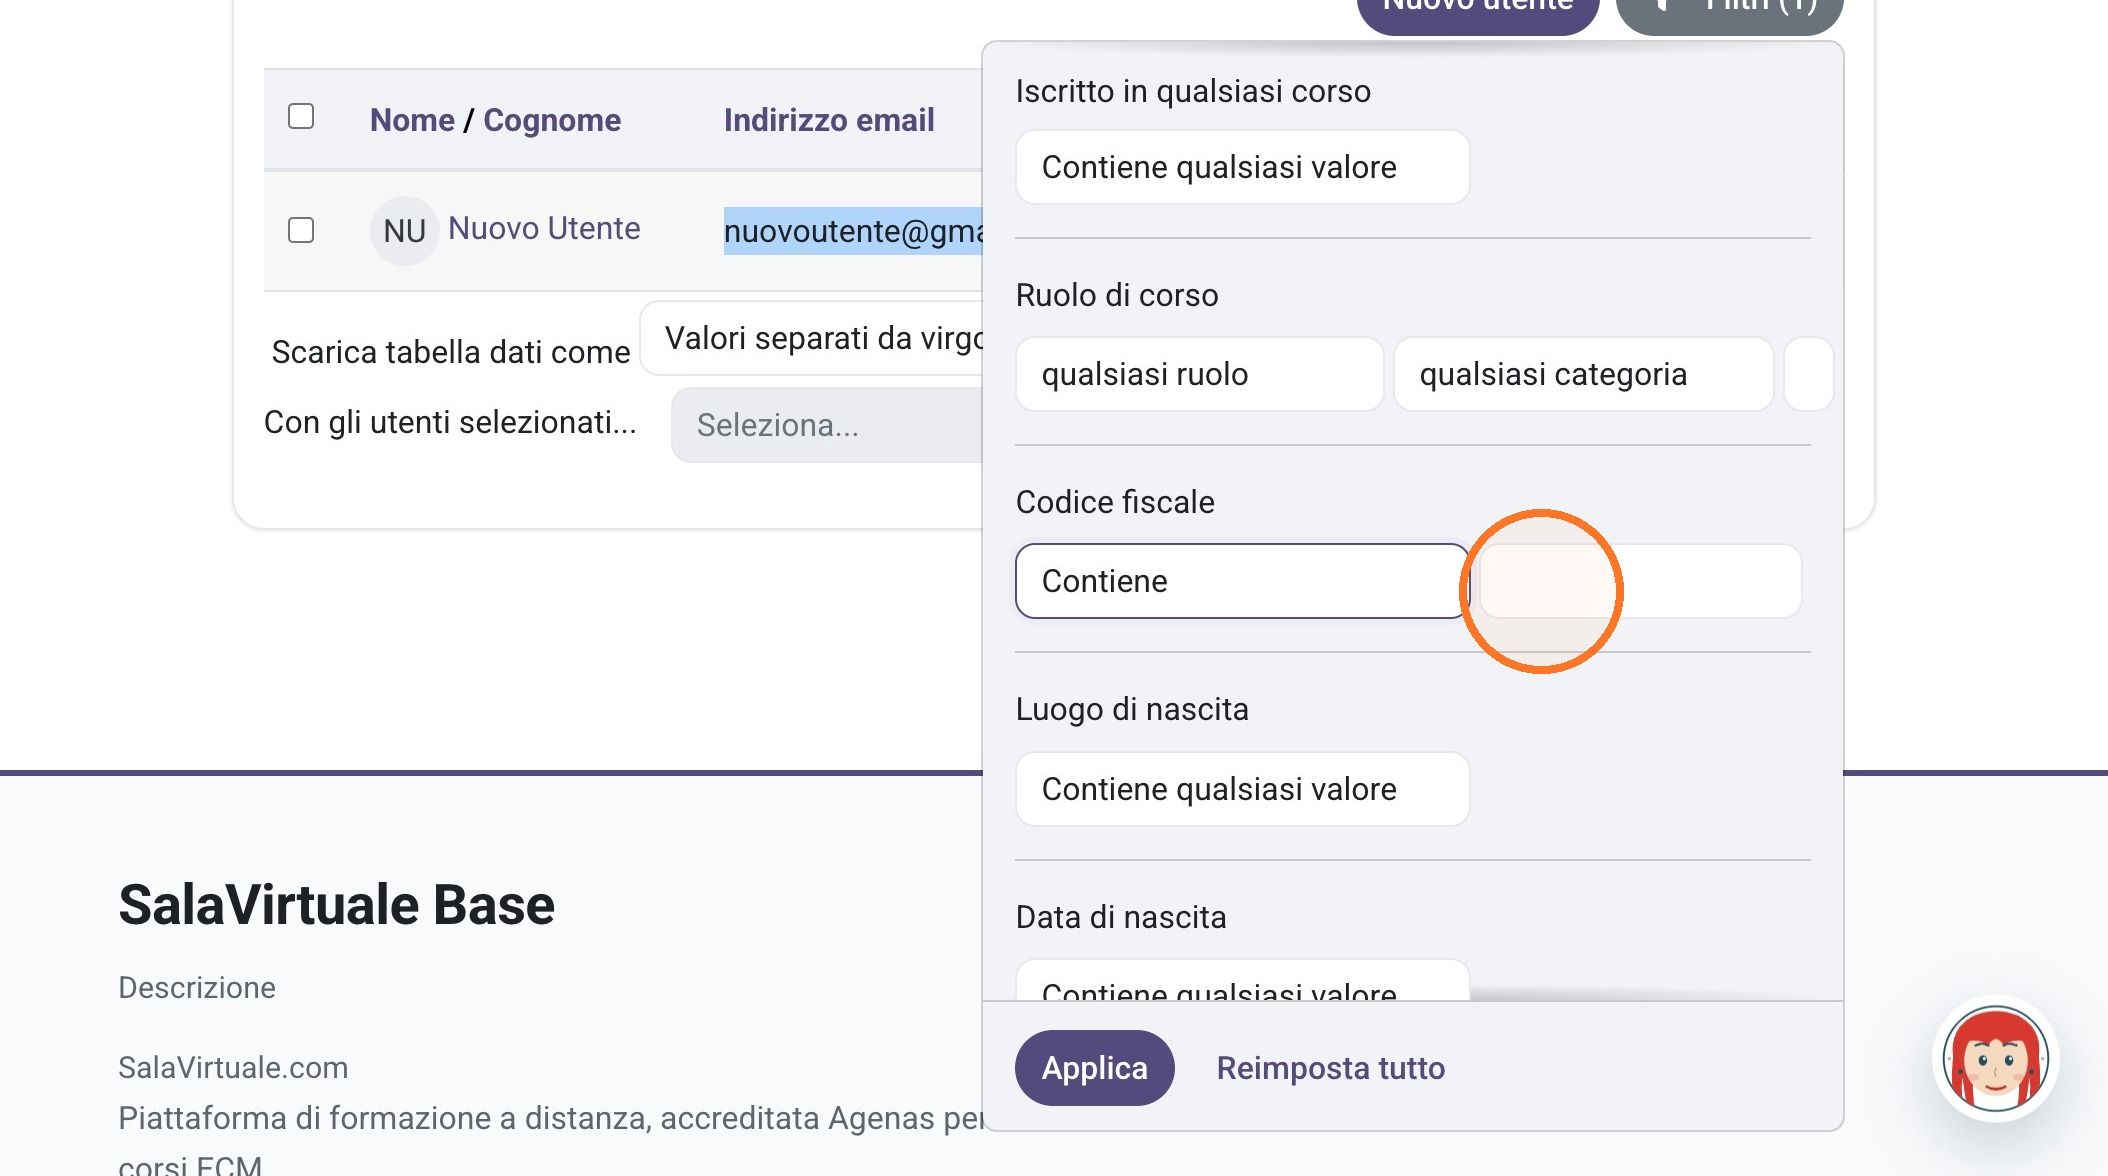This screenshot has width=2108, height=1176.
Task: Click the SalaVirtuale Base footer heading
Action: (336, 905)
